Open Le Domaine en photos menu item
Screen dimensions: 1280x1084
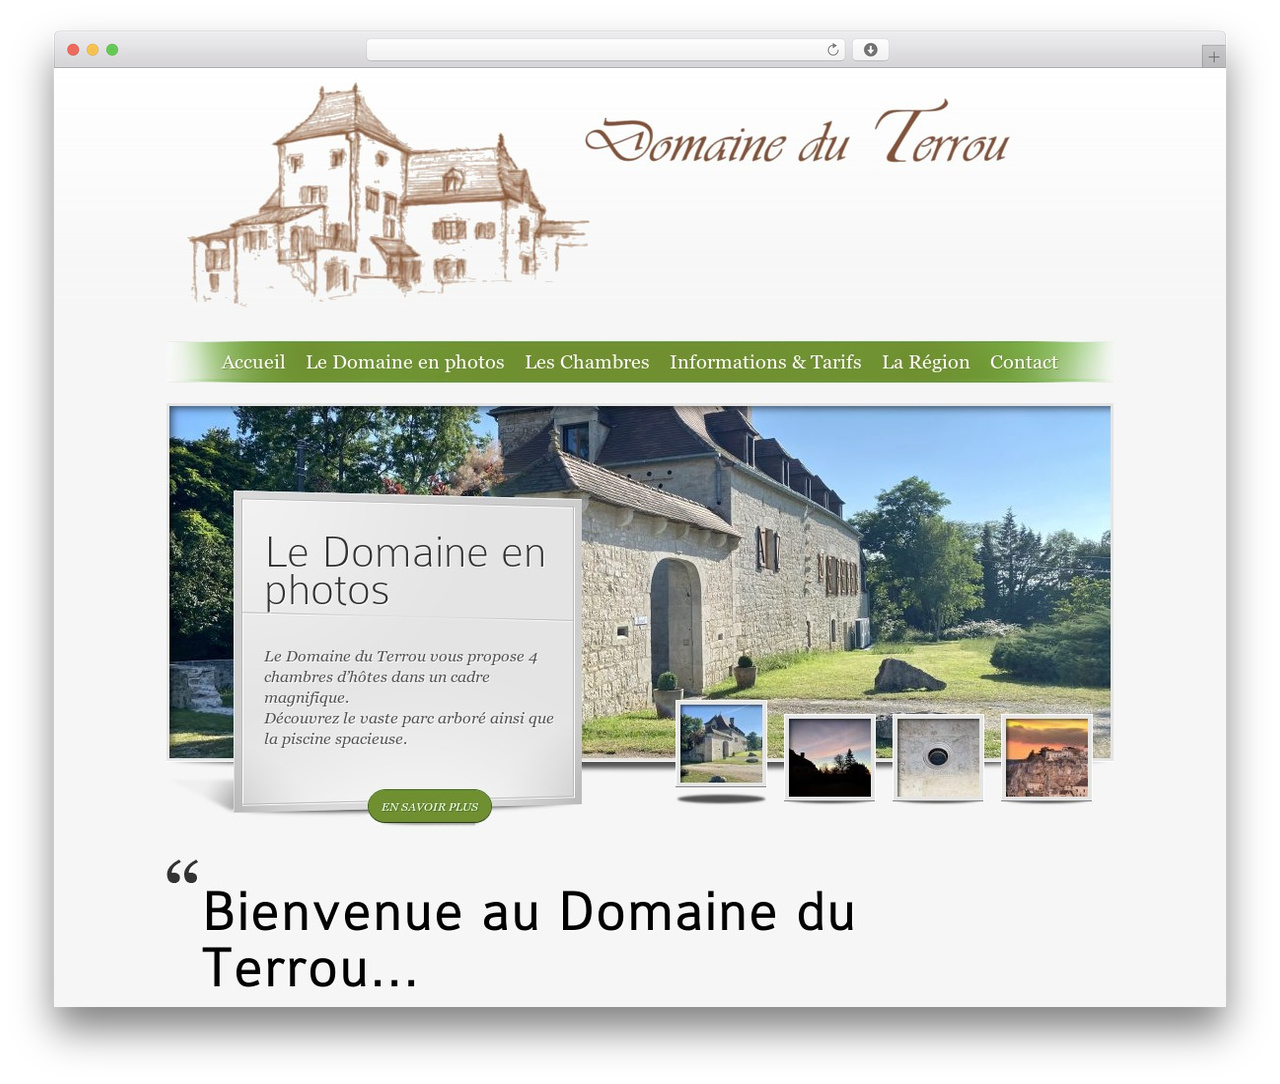(405, 362)
